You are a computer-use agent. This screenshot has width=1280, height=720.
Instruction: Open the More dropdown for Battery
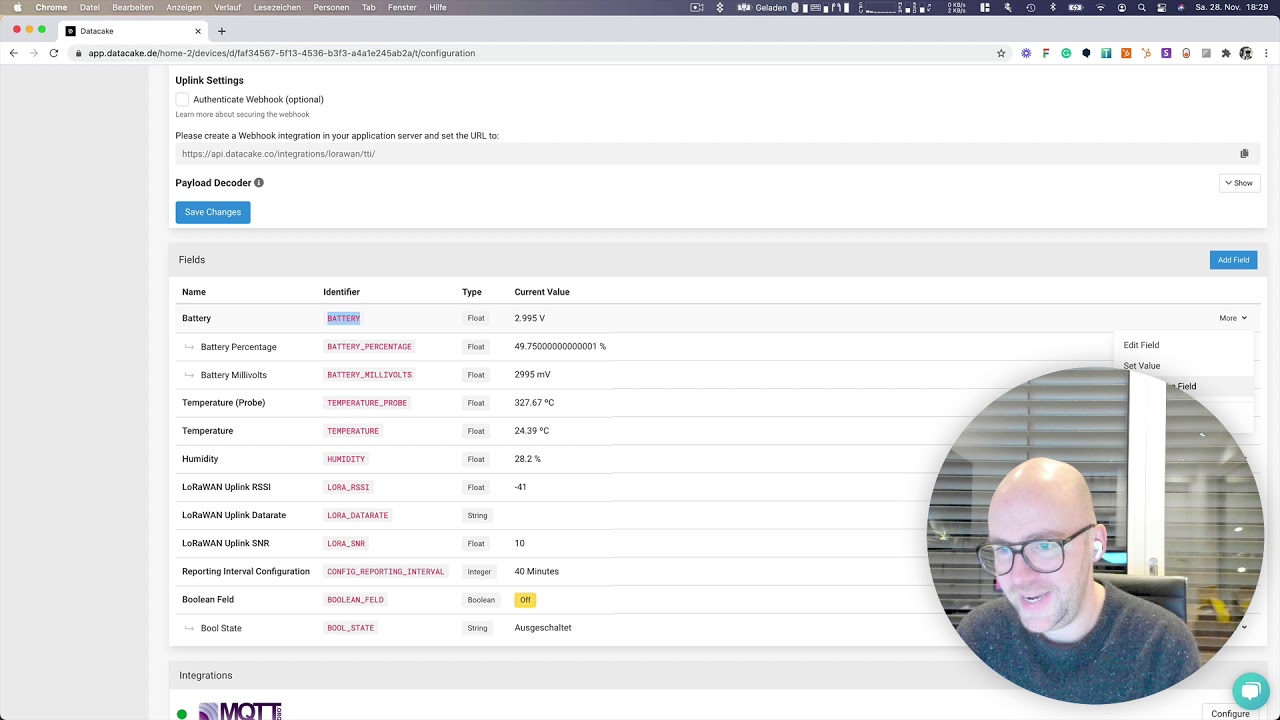coord(1233,318)
